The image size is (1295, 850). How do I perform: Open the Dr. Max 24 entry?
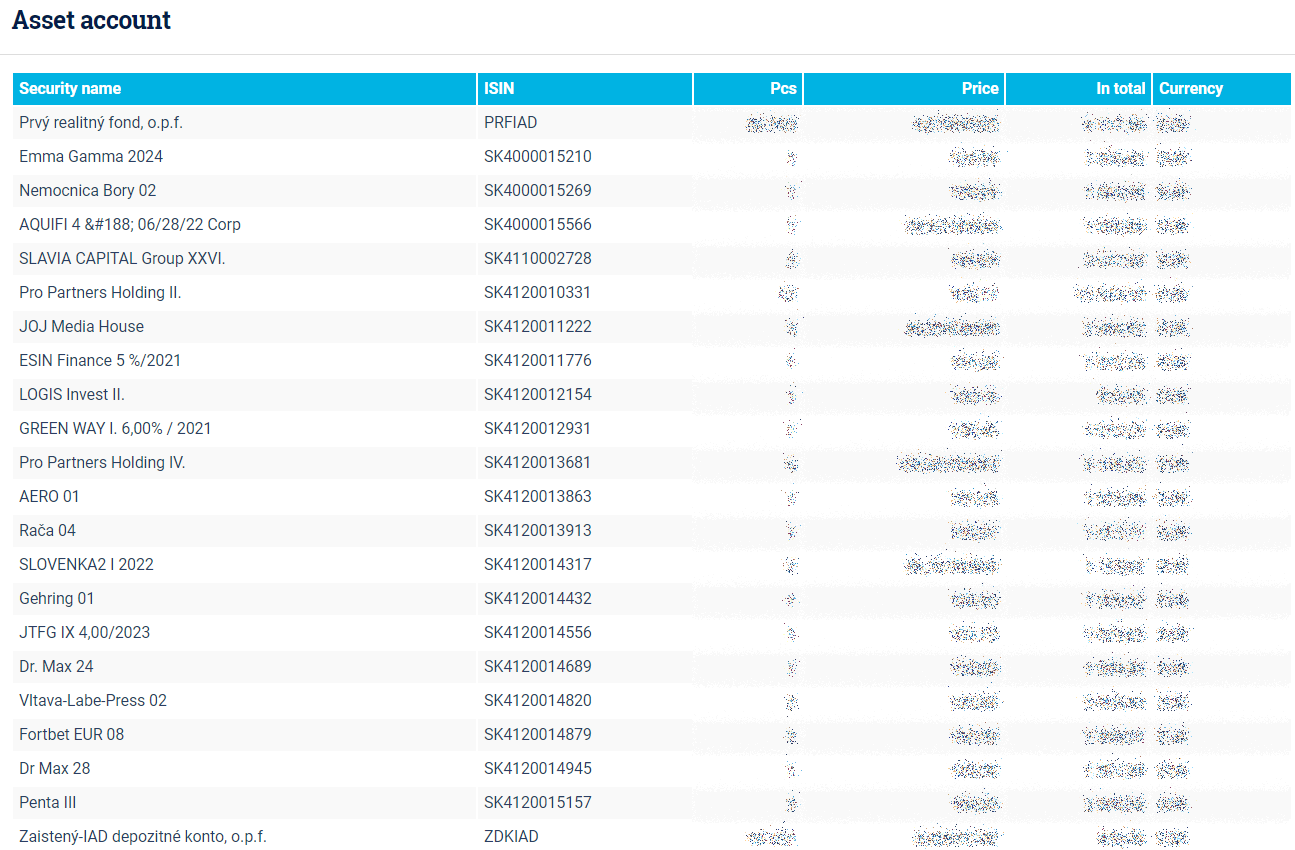[56, 666]
